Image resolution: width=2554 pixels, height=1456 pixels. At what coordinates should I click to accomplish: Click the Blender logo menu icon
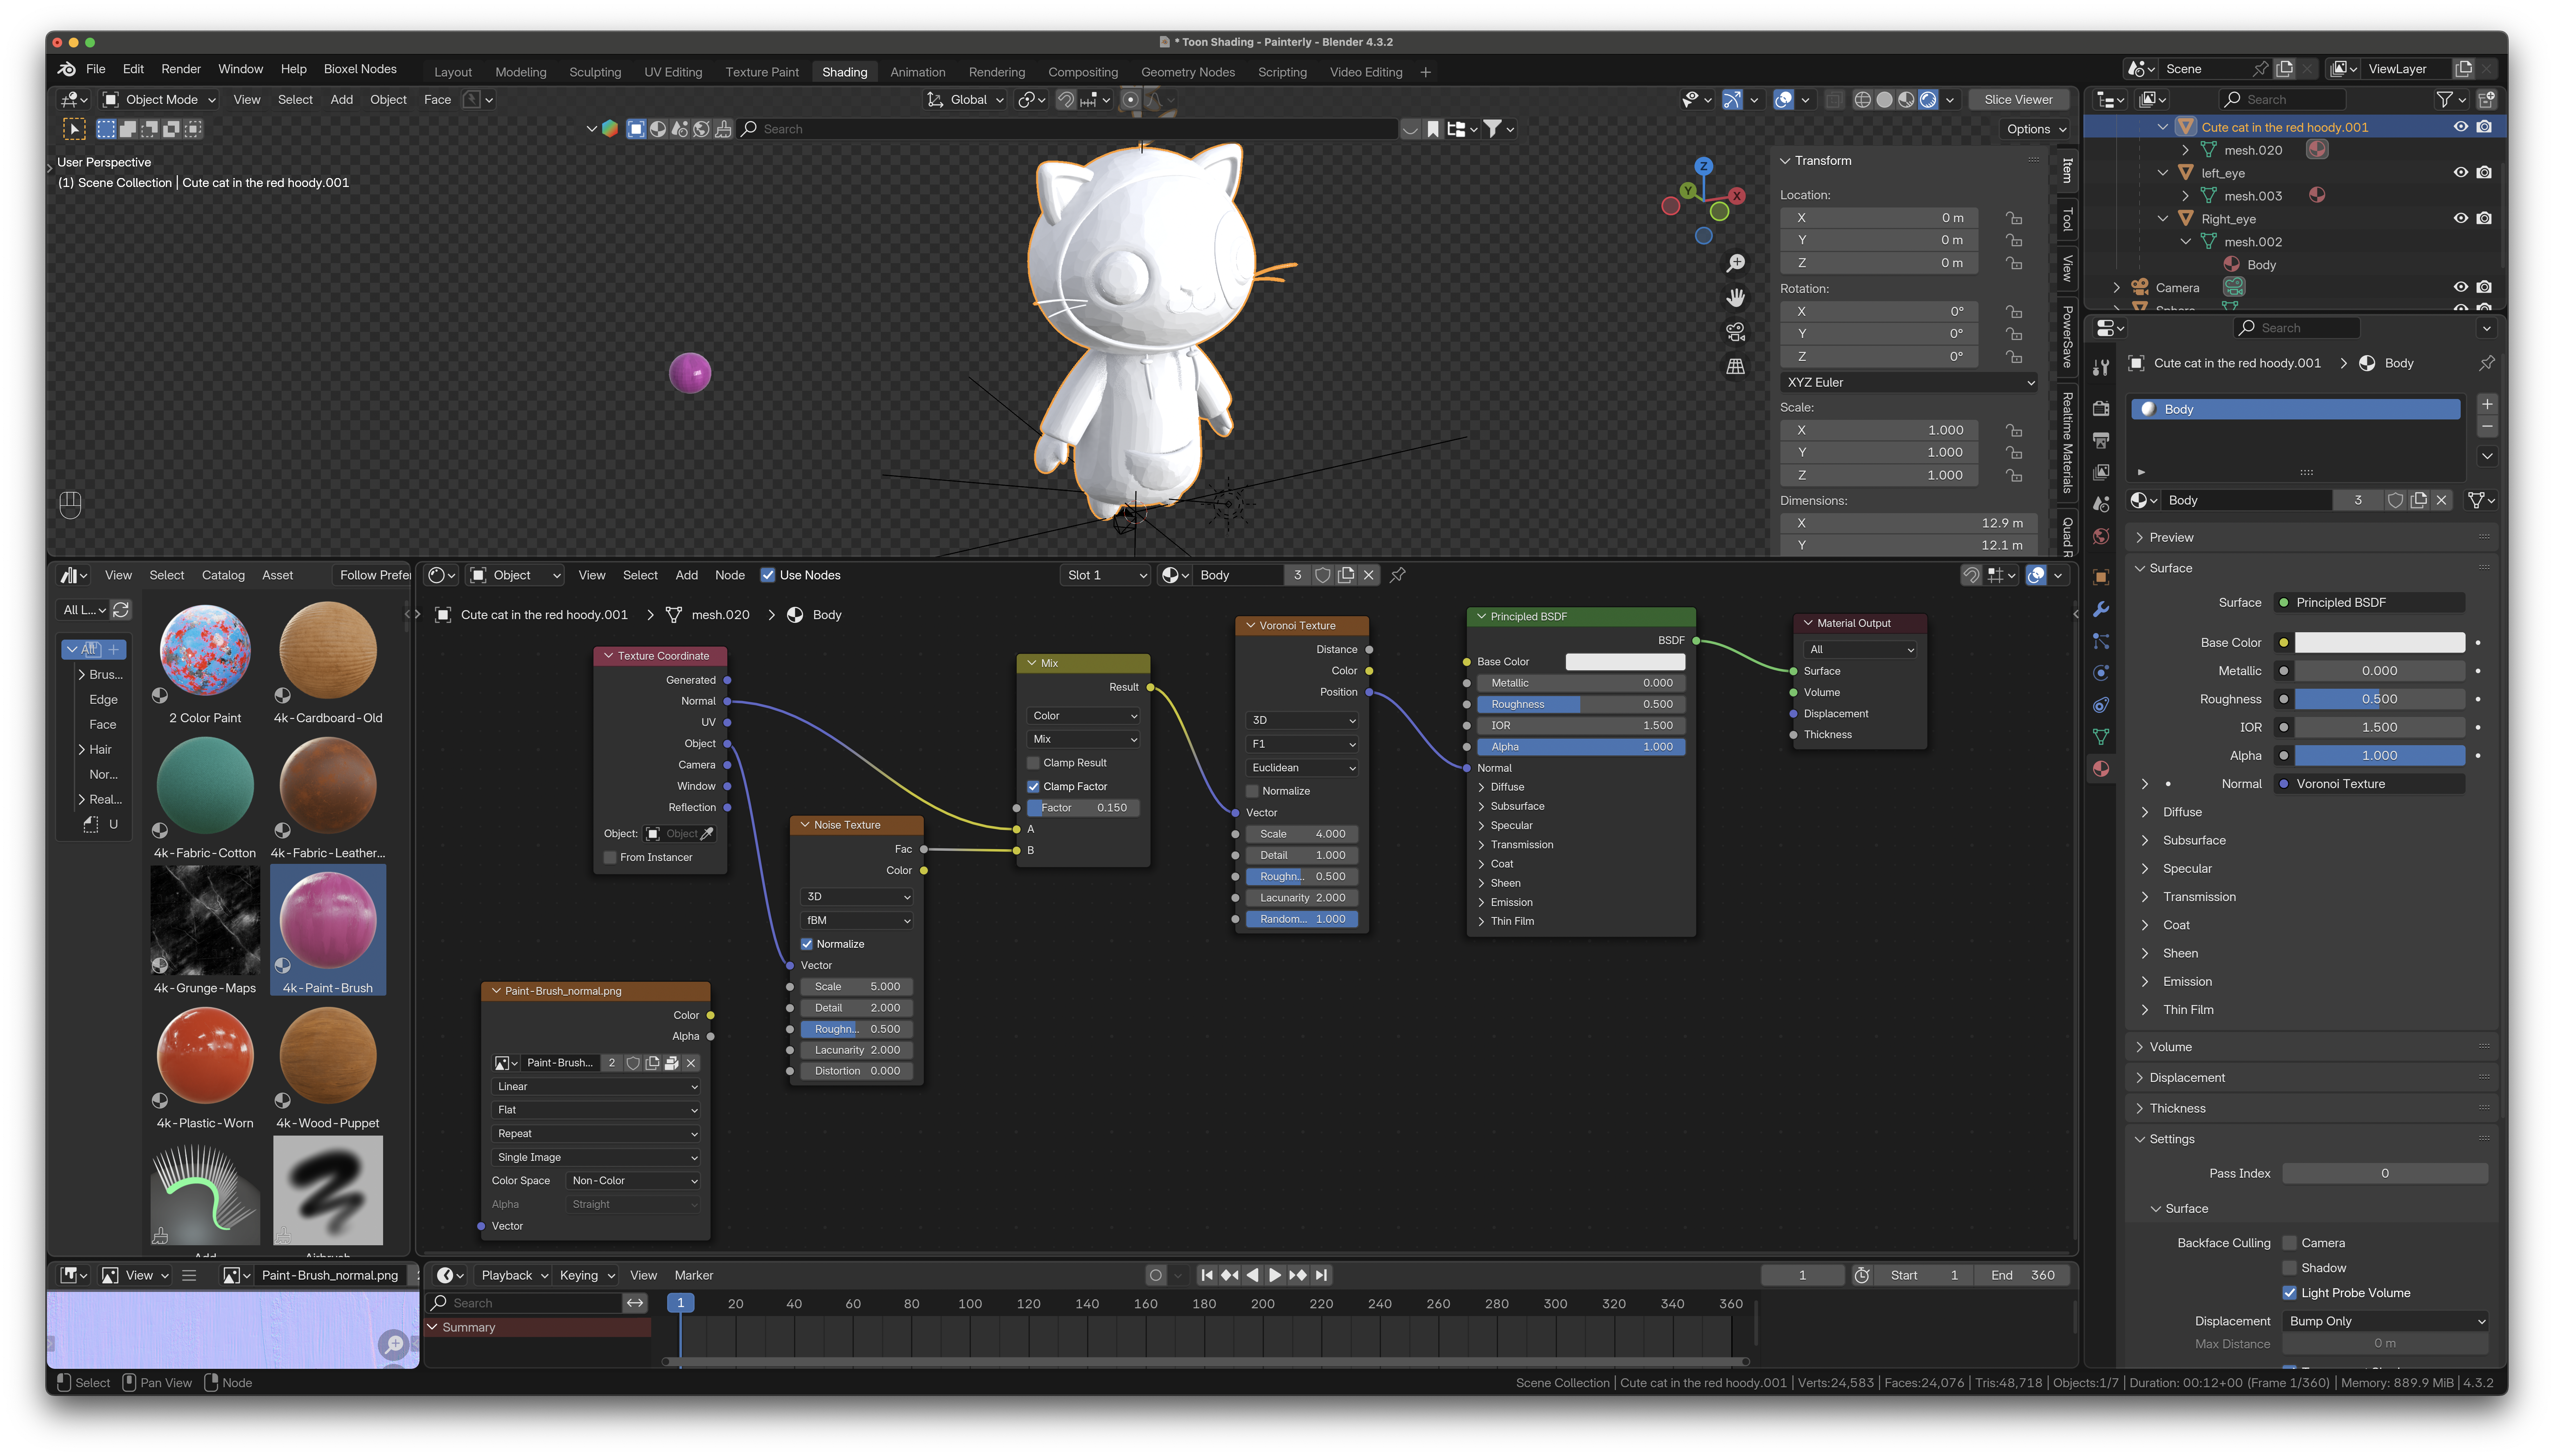coord(67,69)
